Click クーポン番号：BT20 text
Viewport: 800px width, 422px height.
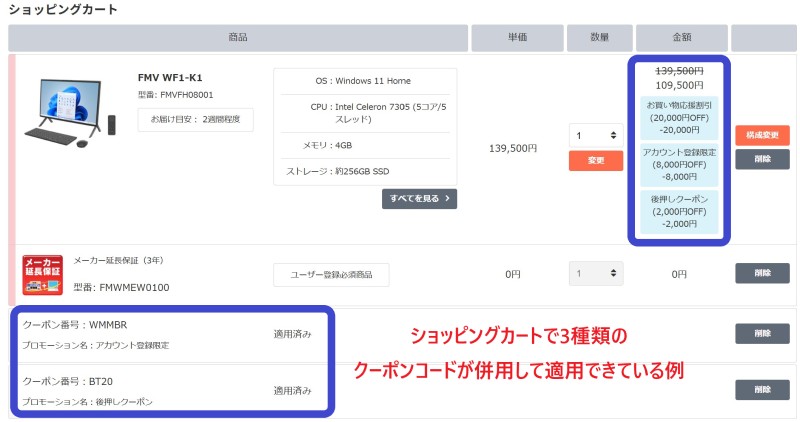(68, 382)
